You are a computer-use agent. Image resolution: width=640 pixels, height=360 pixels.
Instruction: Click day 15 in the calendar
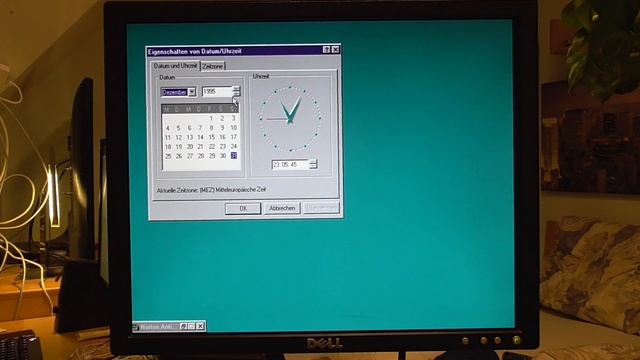click(x=211, y=137)
